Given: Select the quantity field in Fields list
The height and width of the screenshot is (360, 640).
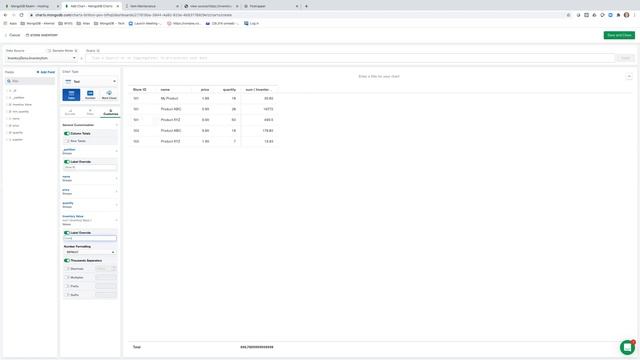Looking at the screenshot, I should (x=17, y=132).
